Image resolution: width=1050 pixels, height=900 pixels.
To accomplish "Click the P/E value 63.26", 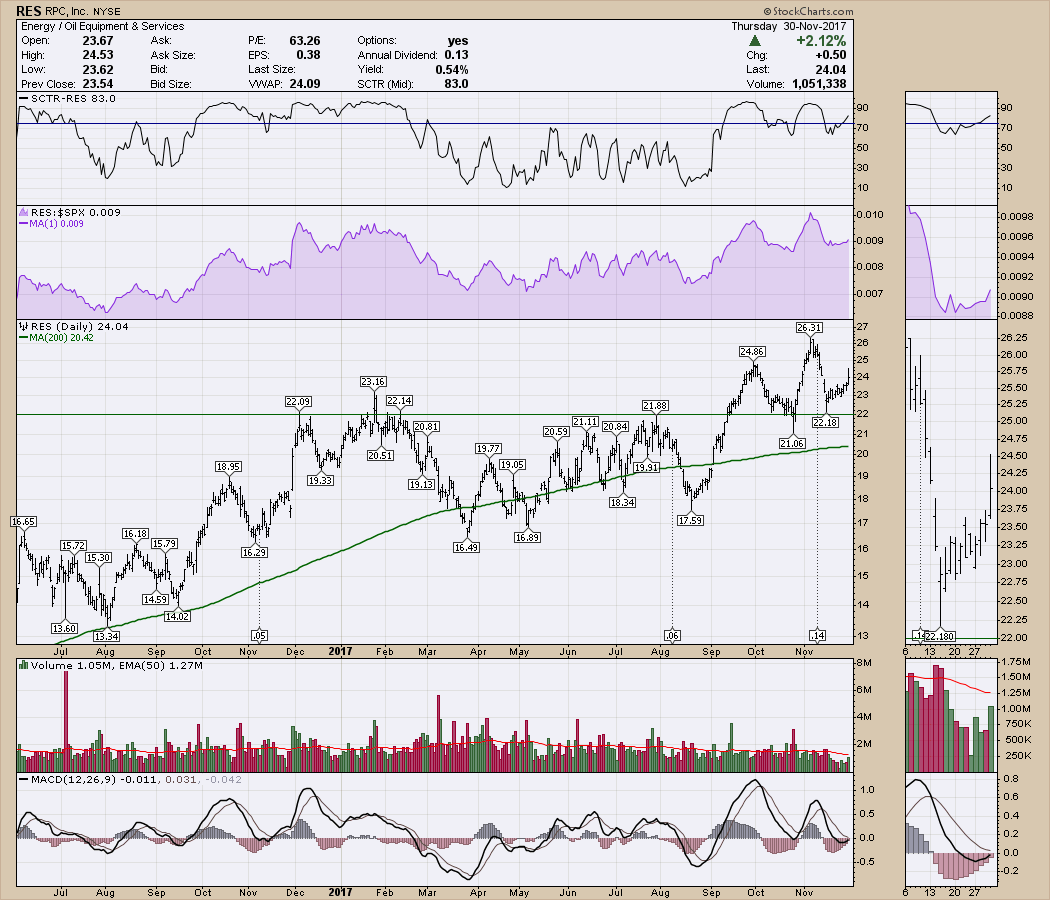I will tap(305, 41).
